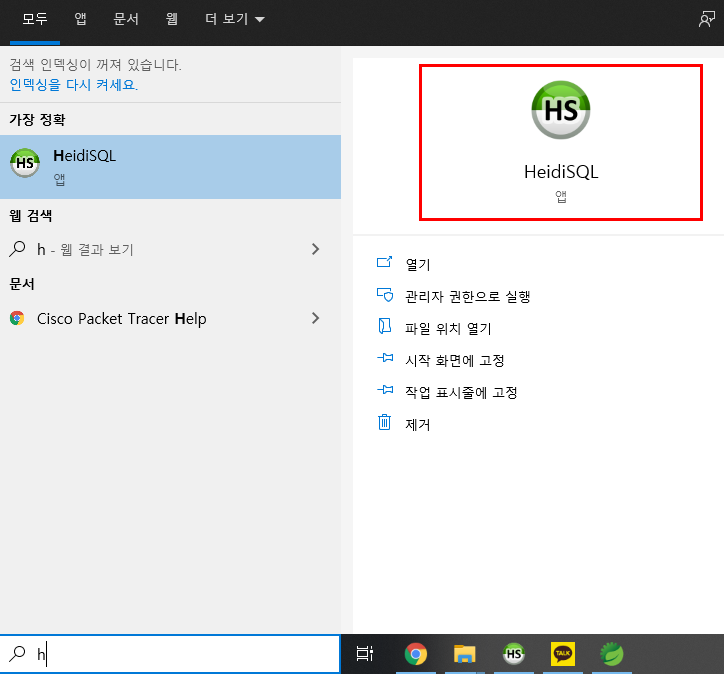
Task: Expand web search result chevron arrow
Action: tap(315, 250)
